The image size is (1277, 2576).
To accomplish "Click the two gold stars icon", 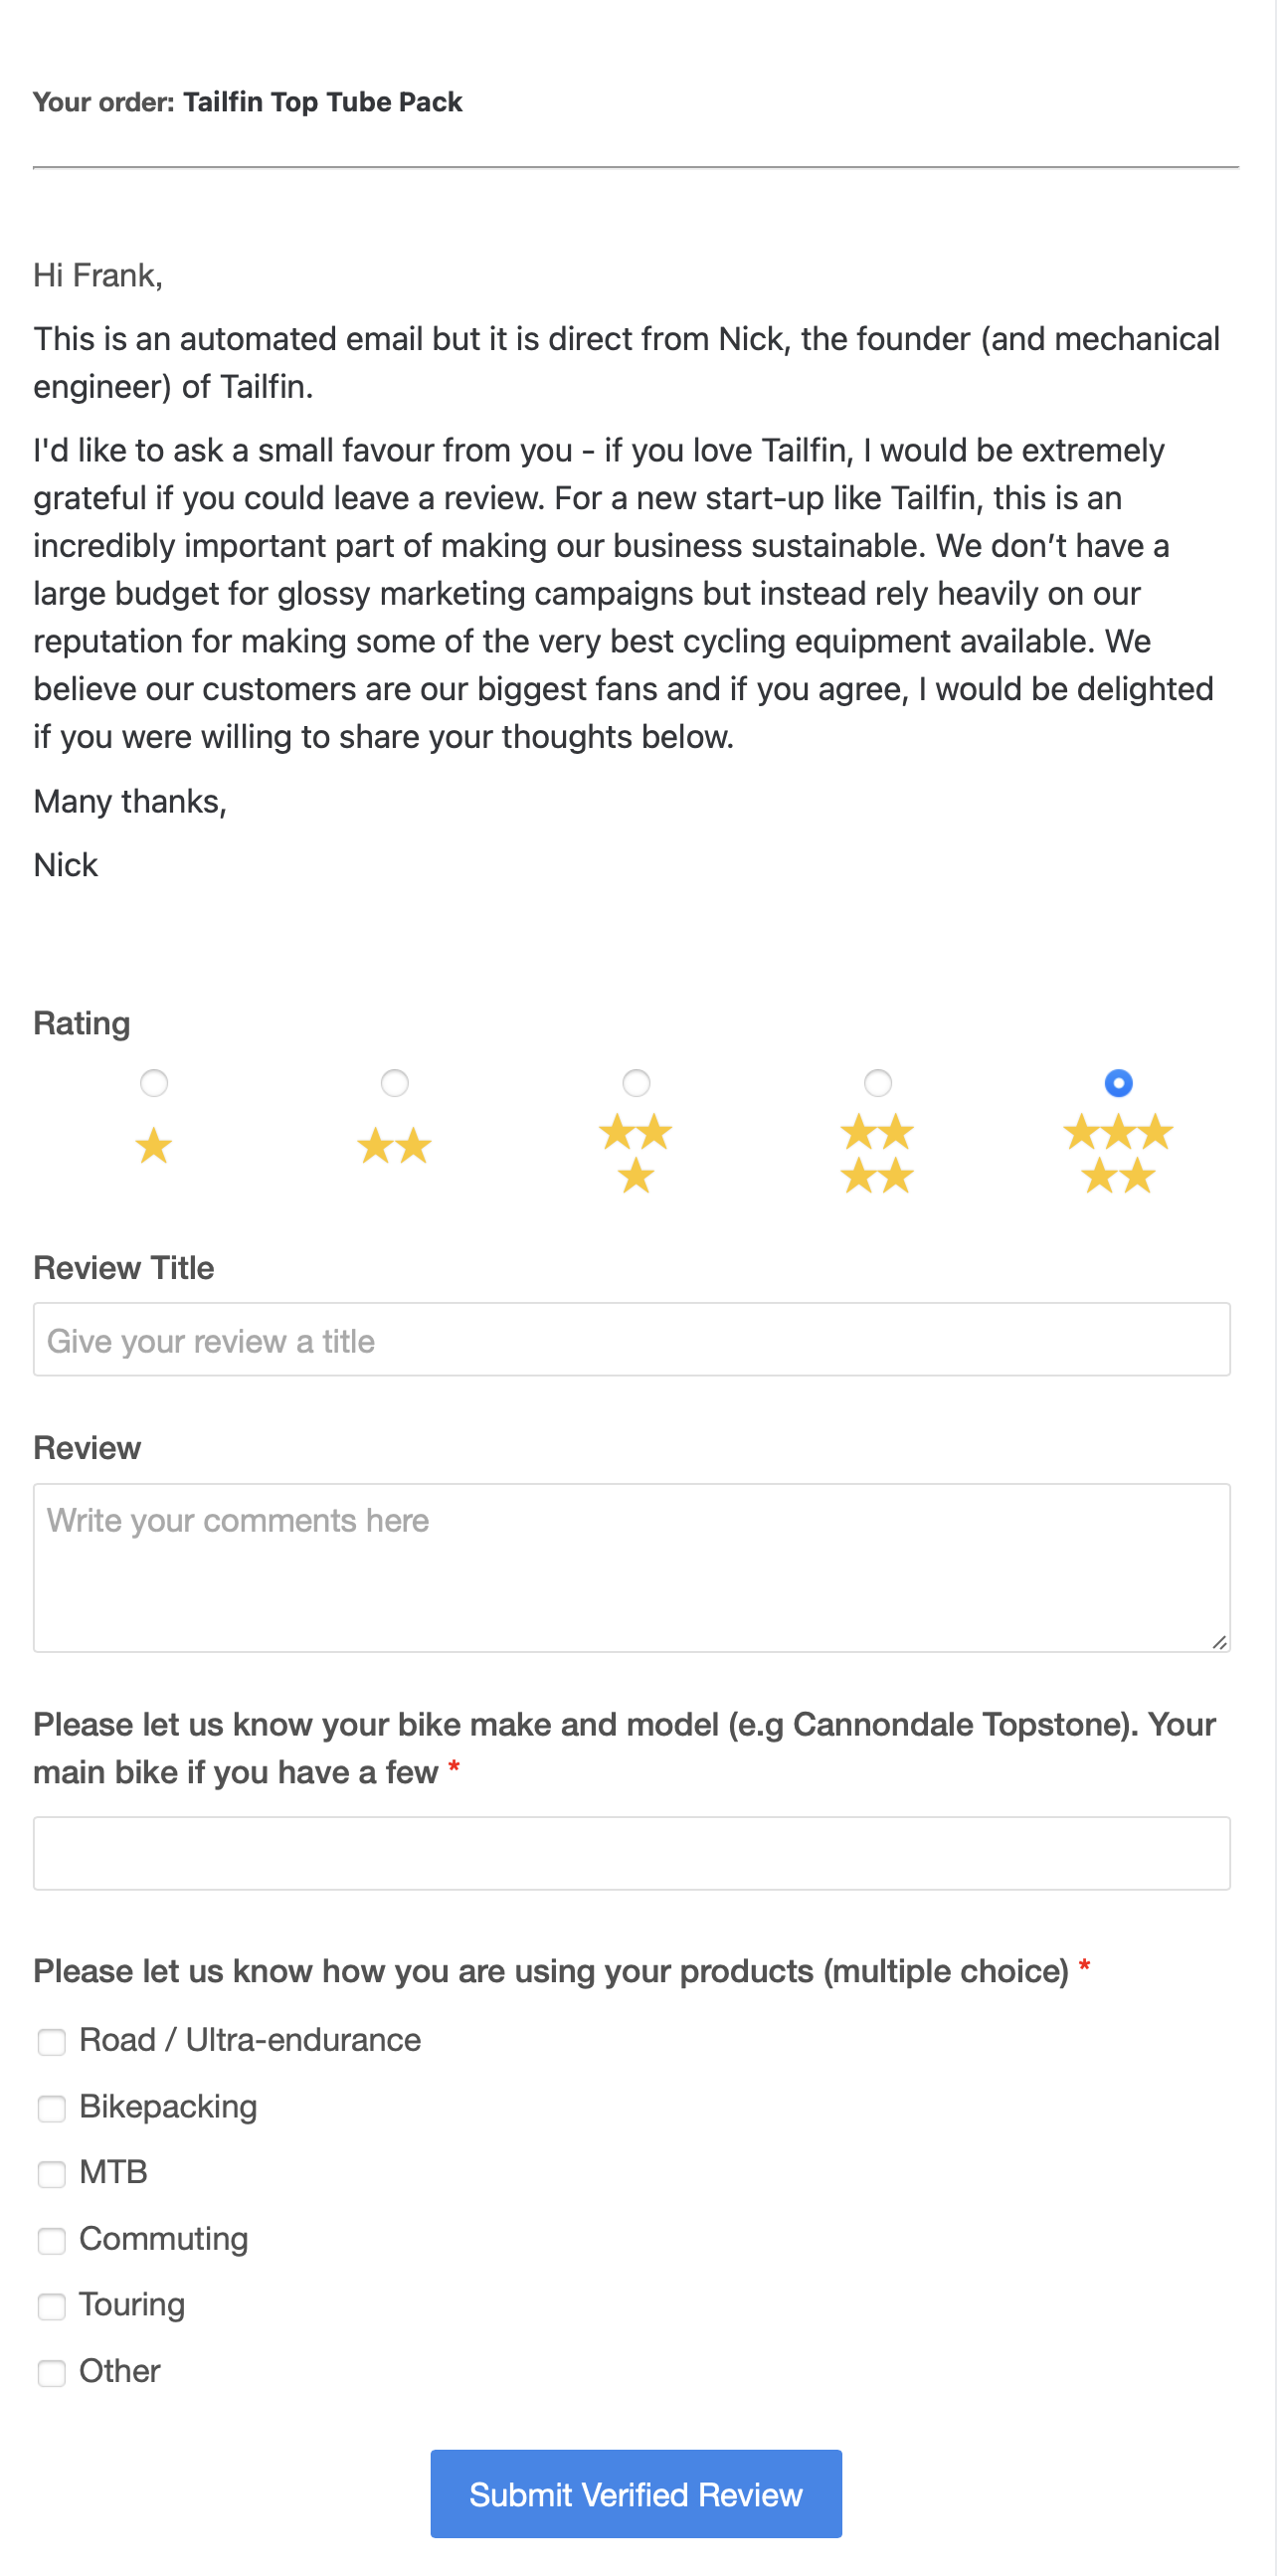I will tap(395, 1146).
